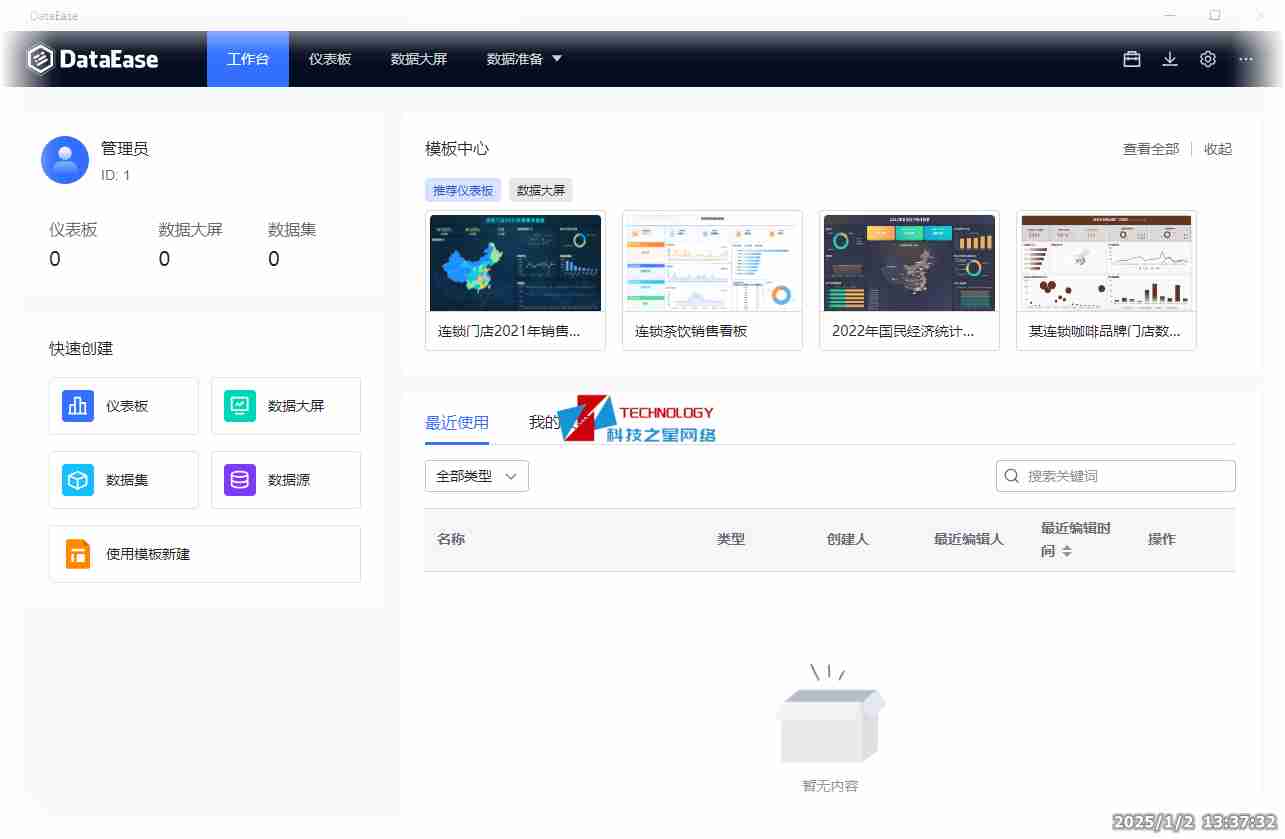Open the toolbox icon in header
This screenshot has height=839, width=1285.
(1132, 59)
